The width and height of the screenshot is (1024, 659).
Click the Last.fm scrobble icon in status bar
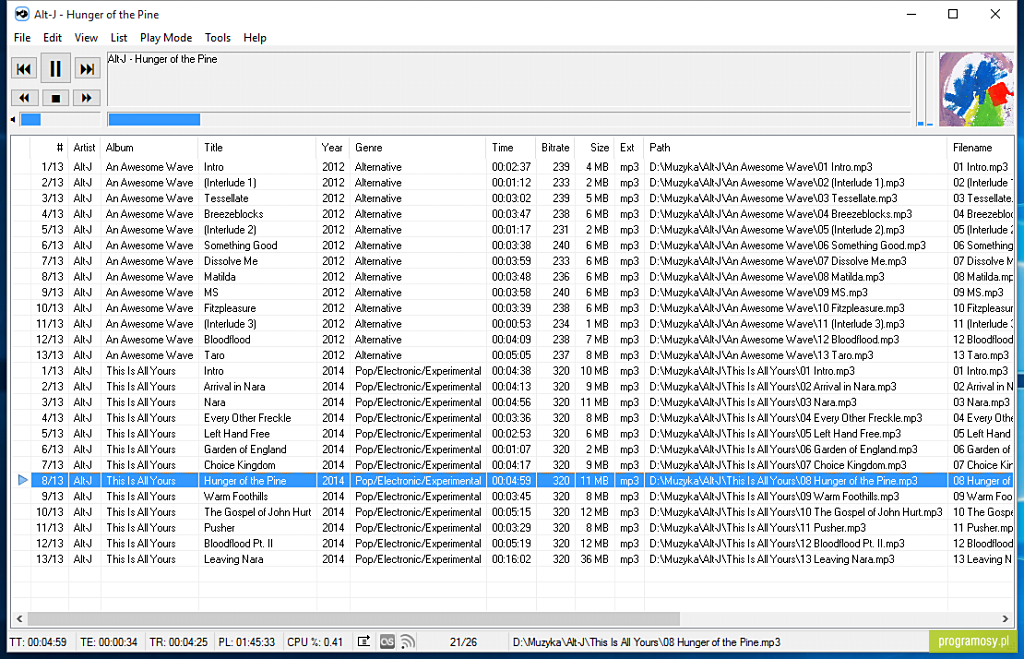coord(387,642)
